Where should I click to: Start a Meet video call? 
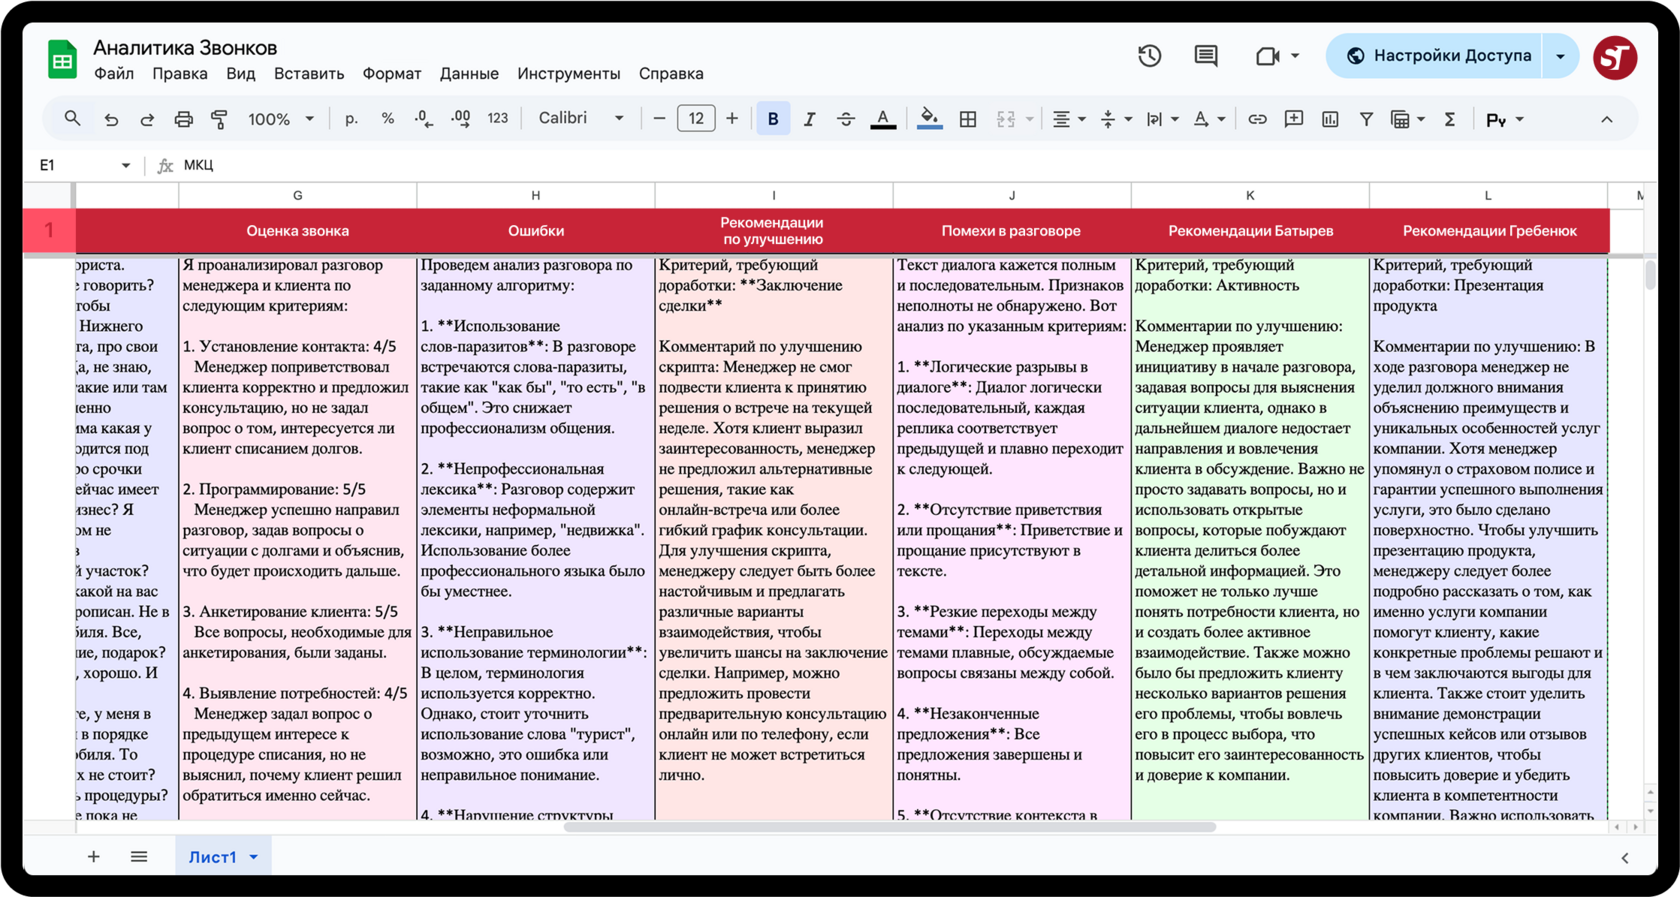[x=1267, y=56]
